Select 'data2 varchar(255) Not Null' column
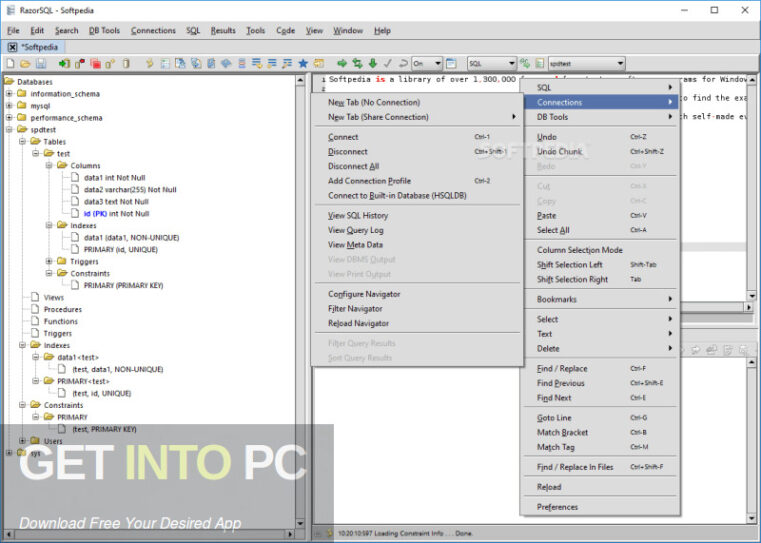761x543 pixels. (x=130, y=190)
